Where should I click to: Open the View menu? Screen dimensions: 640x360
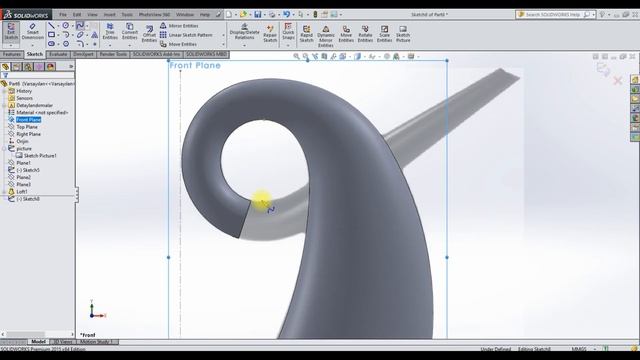(93, 15)
